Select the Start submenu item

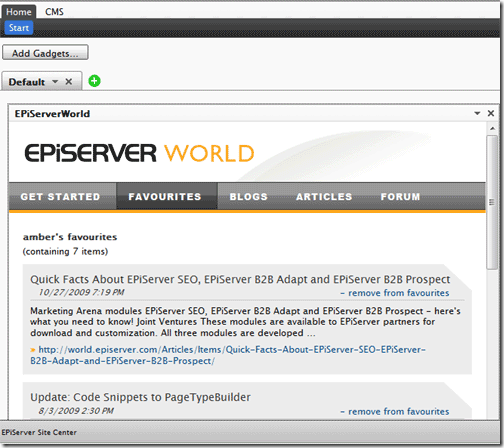[x=19, y=28]
